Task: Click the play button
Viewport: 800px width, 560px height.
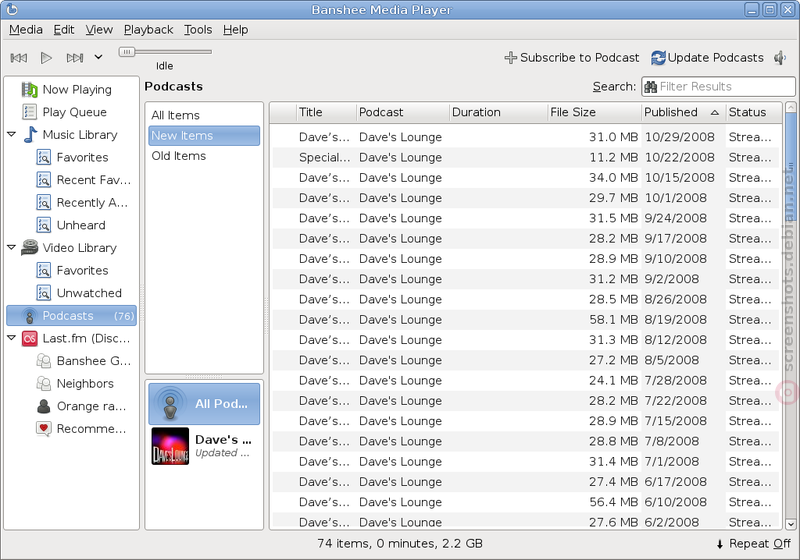Action: pyautogui.click(x=46, y=58)
